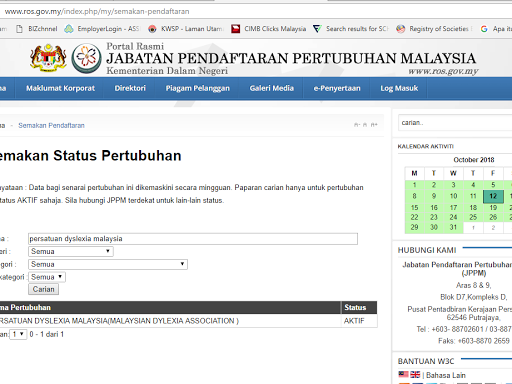Click the Malaysian coat of arms logo
512x384 pixels.
[x=48, y=58]
